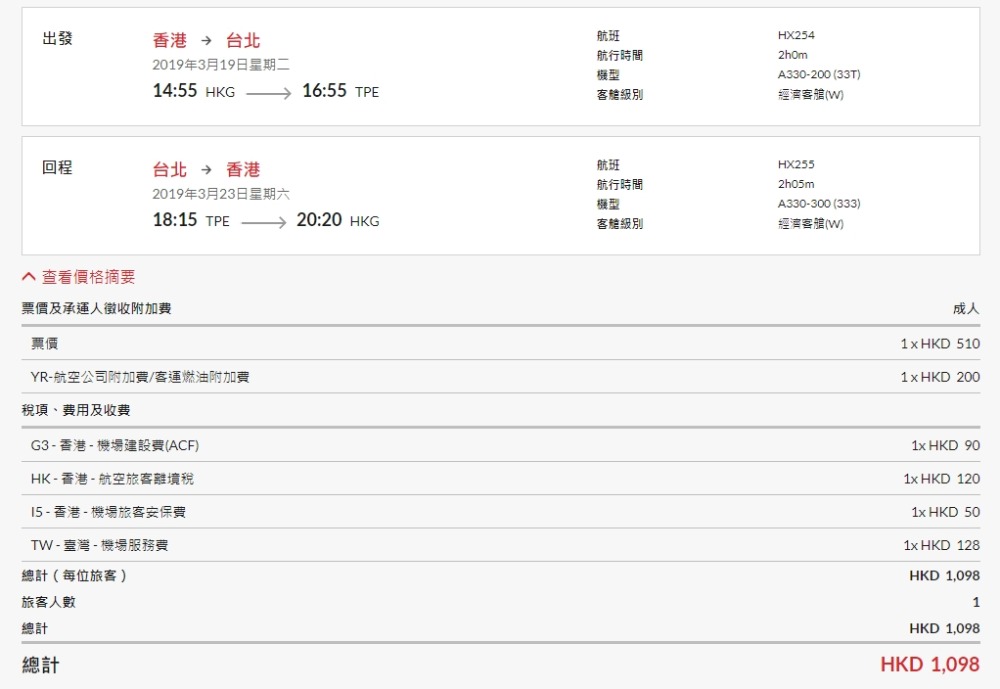Click the aircraft type A330-200 (33T)
Viewport: 1000px width, 689px height.
coord(818,75)
